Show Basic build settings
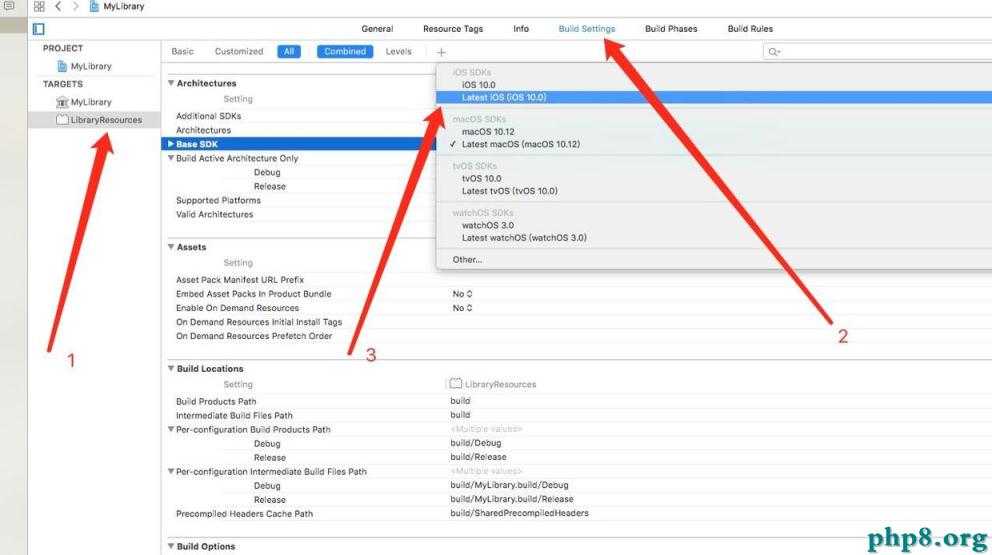Viewport: 992px width, 555px height. click(182, 51)
